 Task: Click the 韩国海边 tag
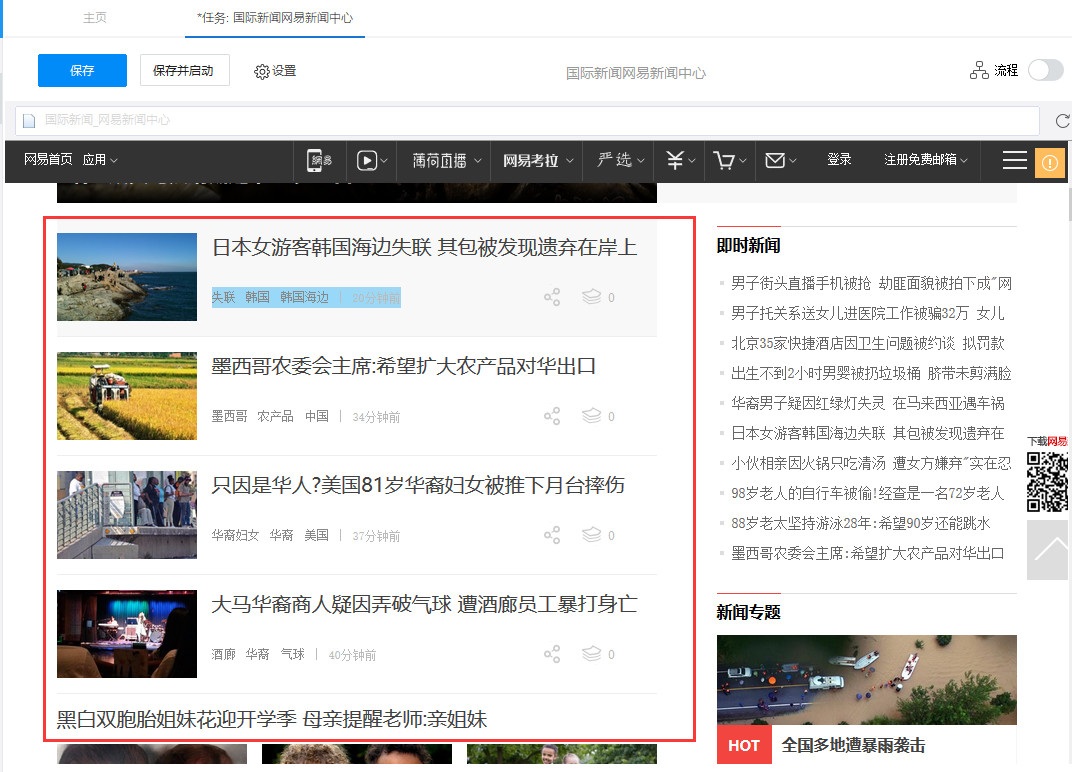click(x=304, y=297)
